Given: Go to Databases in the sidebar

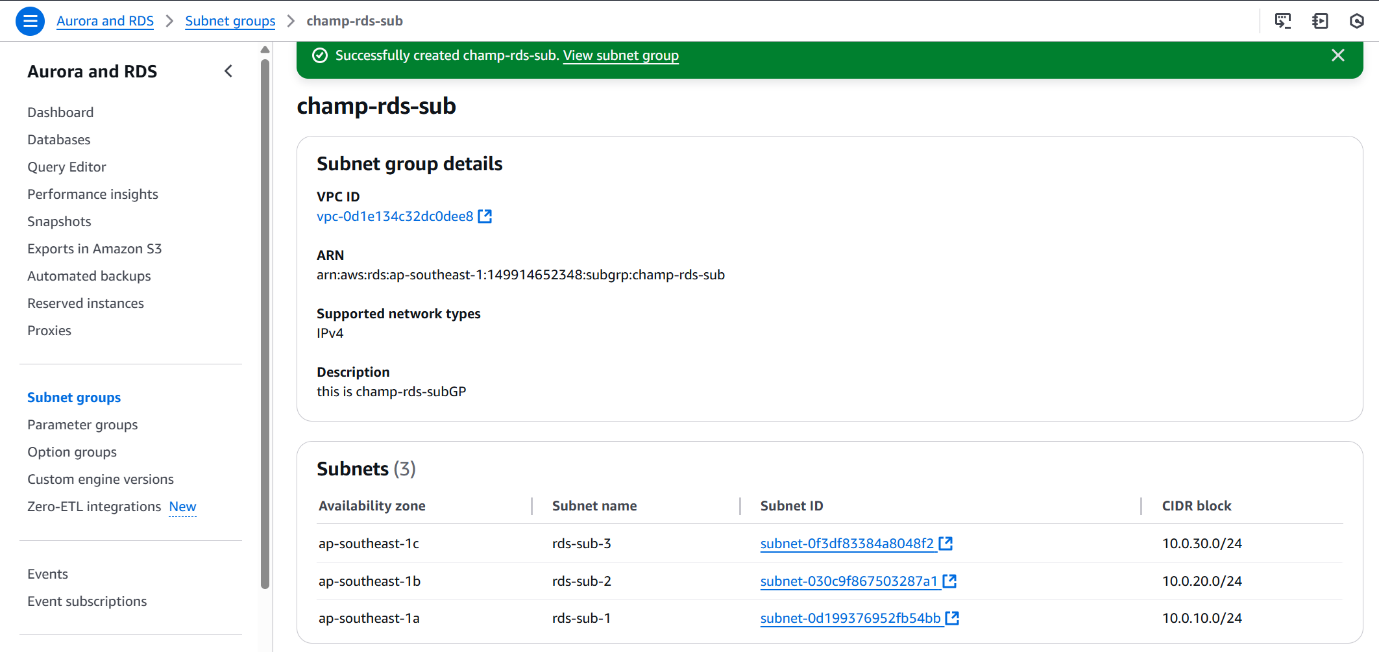Looking at the screenshot, I should [59, 140].
